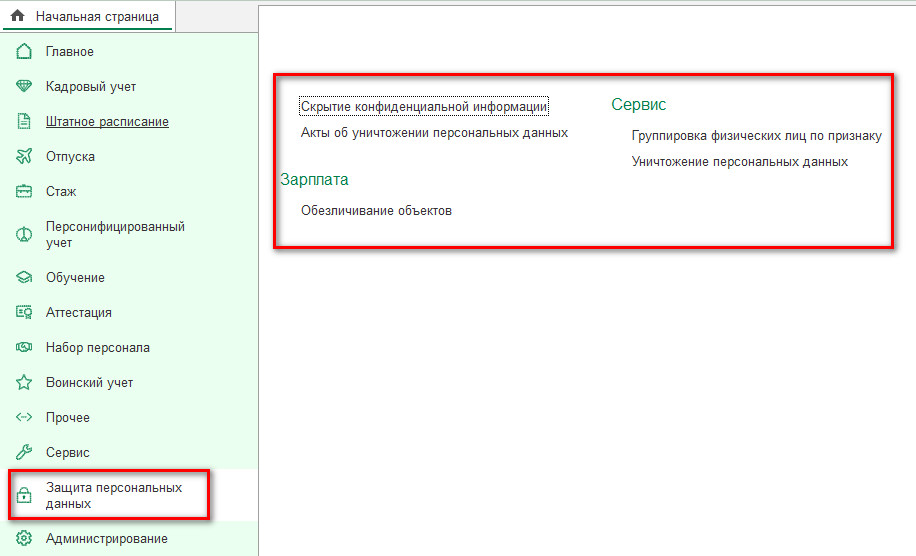Click the graduation cap icon for Обучение
916x556 pixels.
pyautogui.click(x=25, y=278)
